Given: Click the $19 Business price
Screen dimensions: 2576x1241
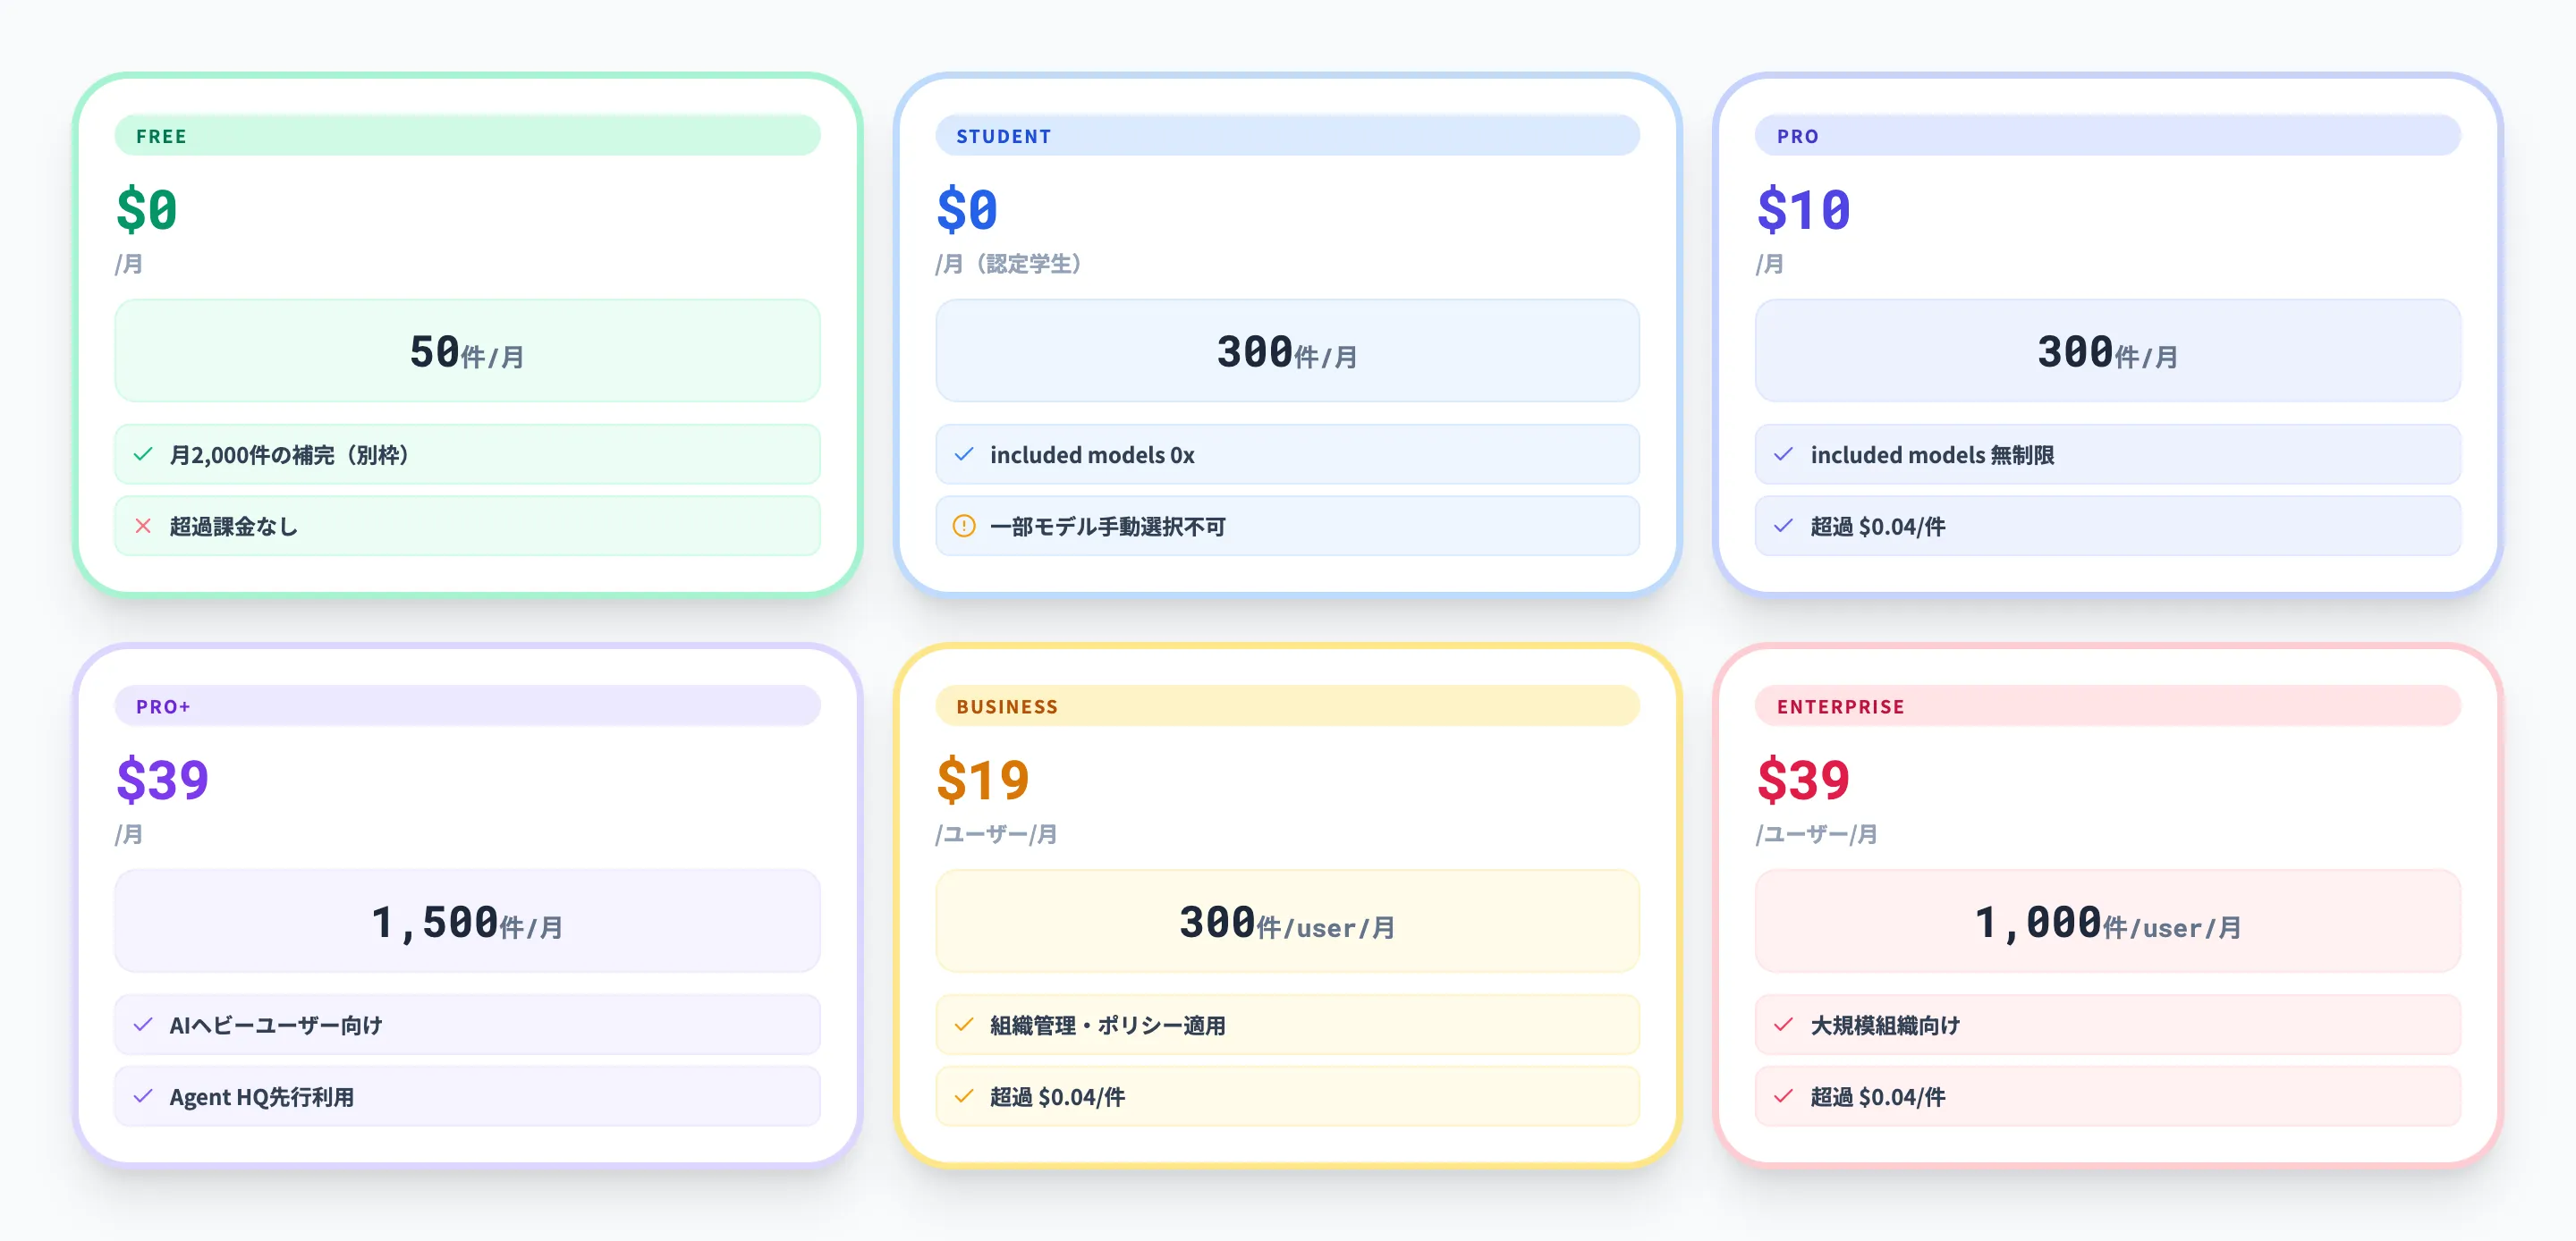Looking at the screenshot, I should (x=982, y=780).
